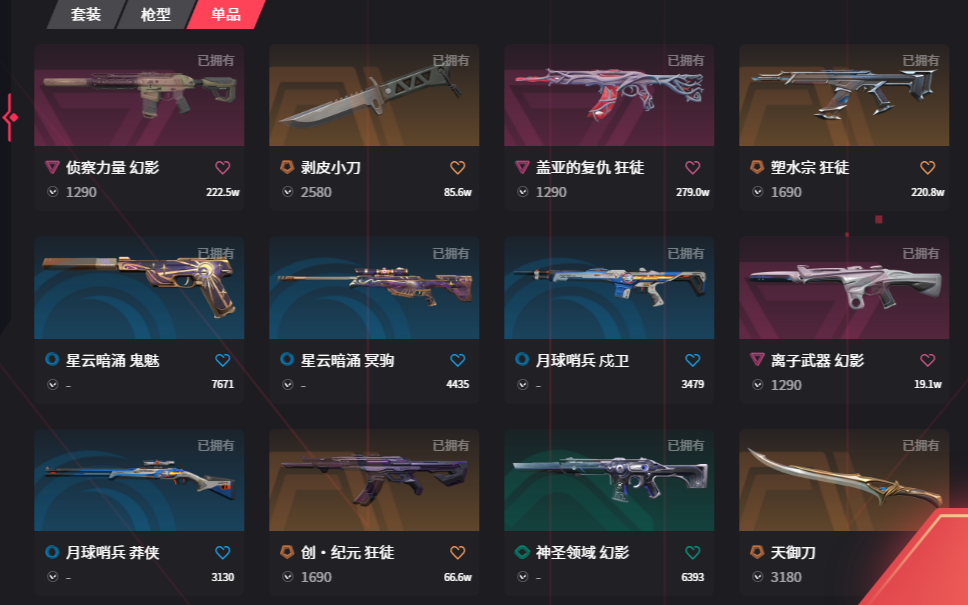The height and width of the screenshot is (605, 968).
Task: Open the 盖亚的复仇 狂徒 title link
Action: [590, 167]
